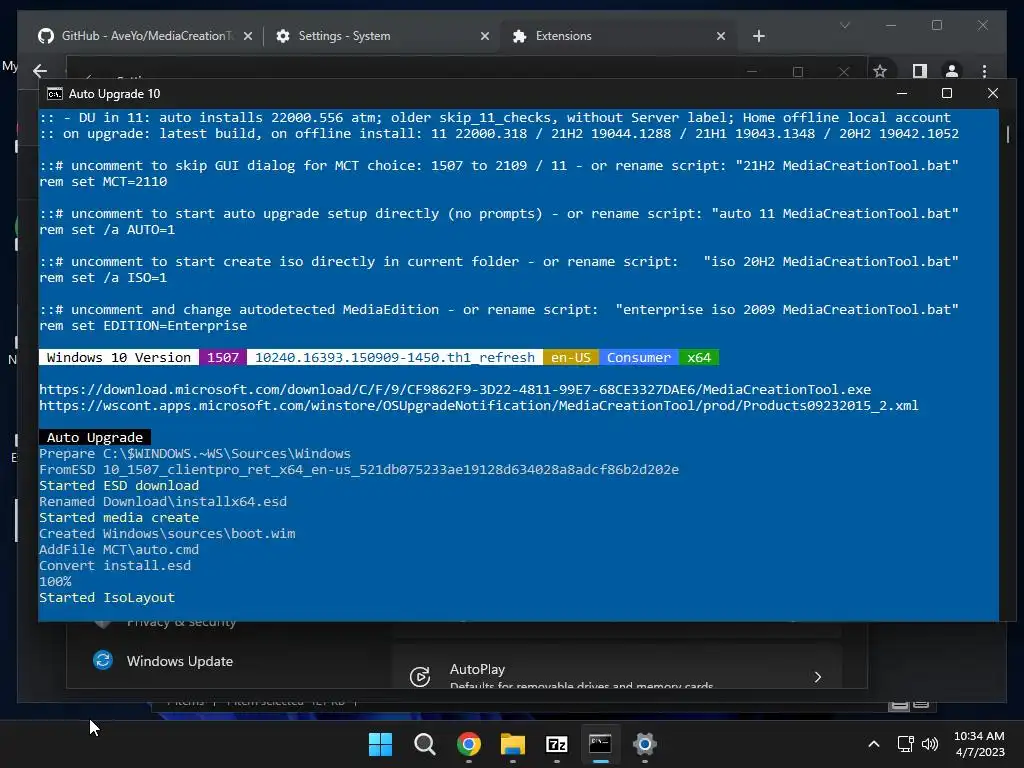Open taskbar Search

(424, 744)
